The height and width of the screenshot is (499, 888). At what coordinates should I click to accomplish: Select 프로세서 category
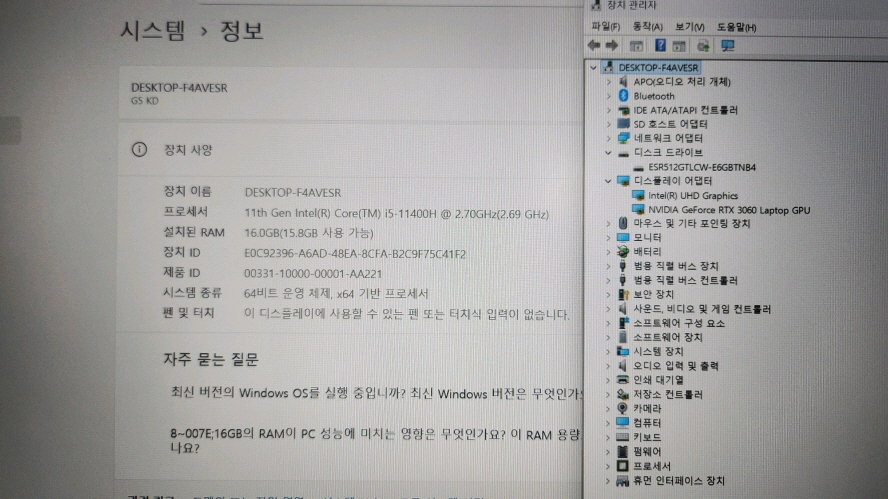tap(652, 466)
